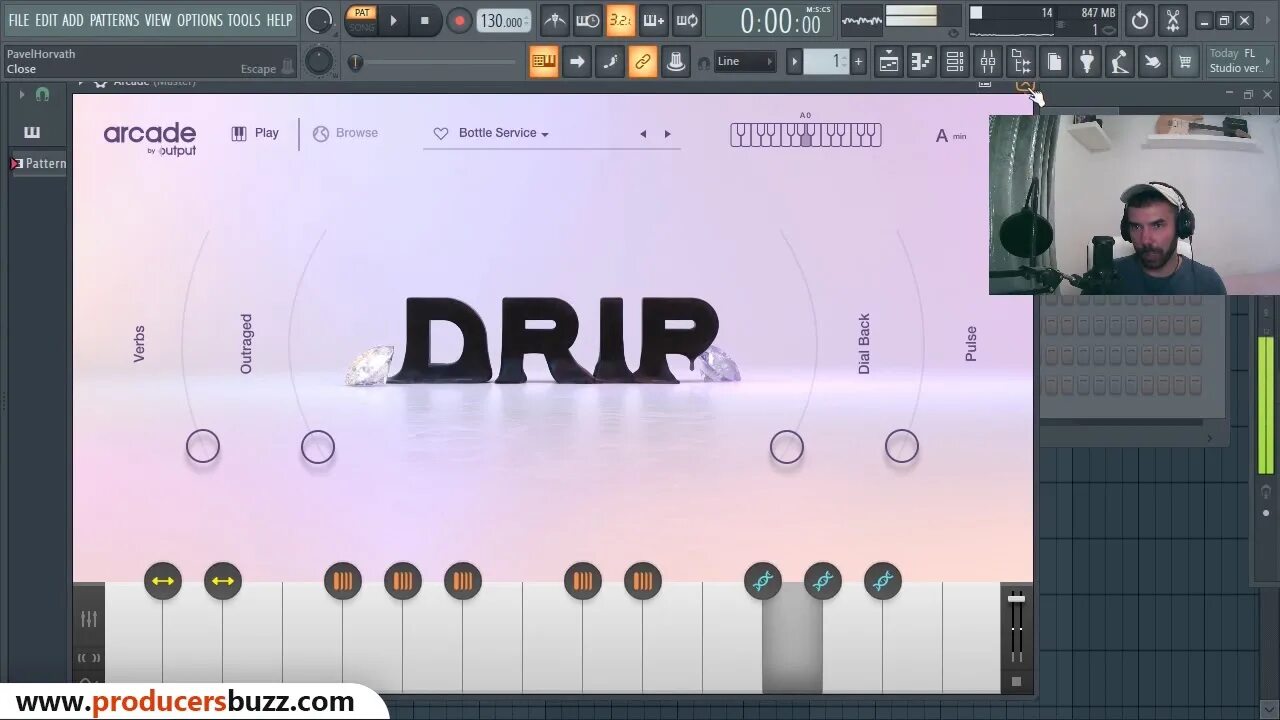The height and width of the screenshot is (720, 1280).
Task: Favorite the Bottle Service kit heart
Action: (441, 133)
